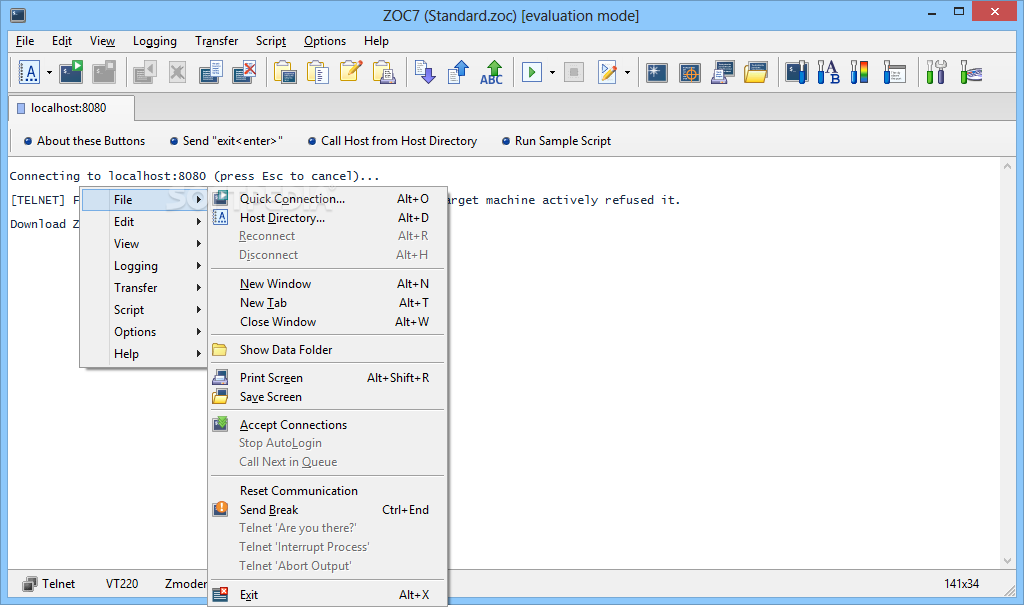Click the Paste clipboard toolbar icon

[x=317, y=72]
